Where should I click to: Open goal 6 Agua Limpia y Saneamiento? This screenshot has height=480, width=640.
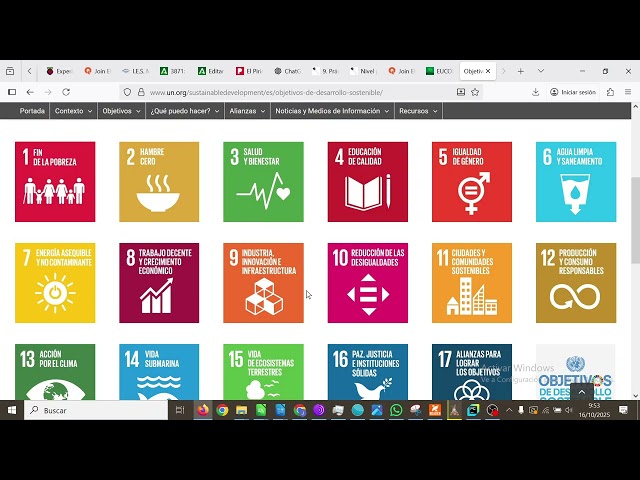(x=576, y=182)
